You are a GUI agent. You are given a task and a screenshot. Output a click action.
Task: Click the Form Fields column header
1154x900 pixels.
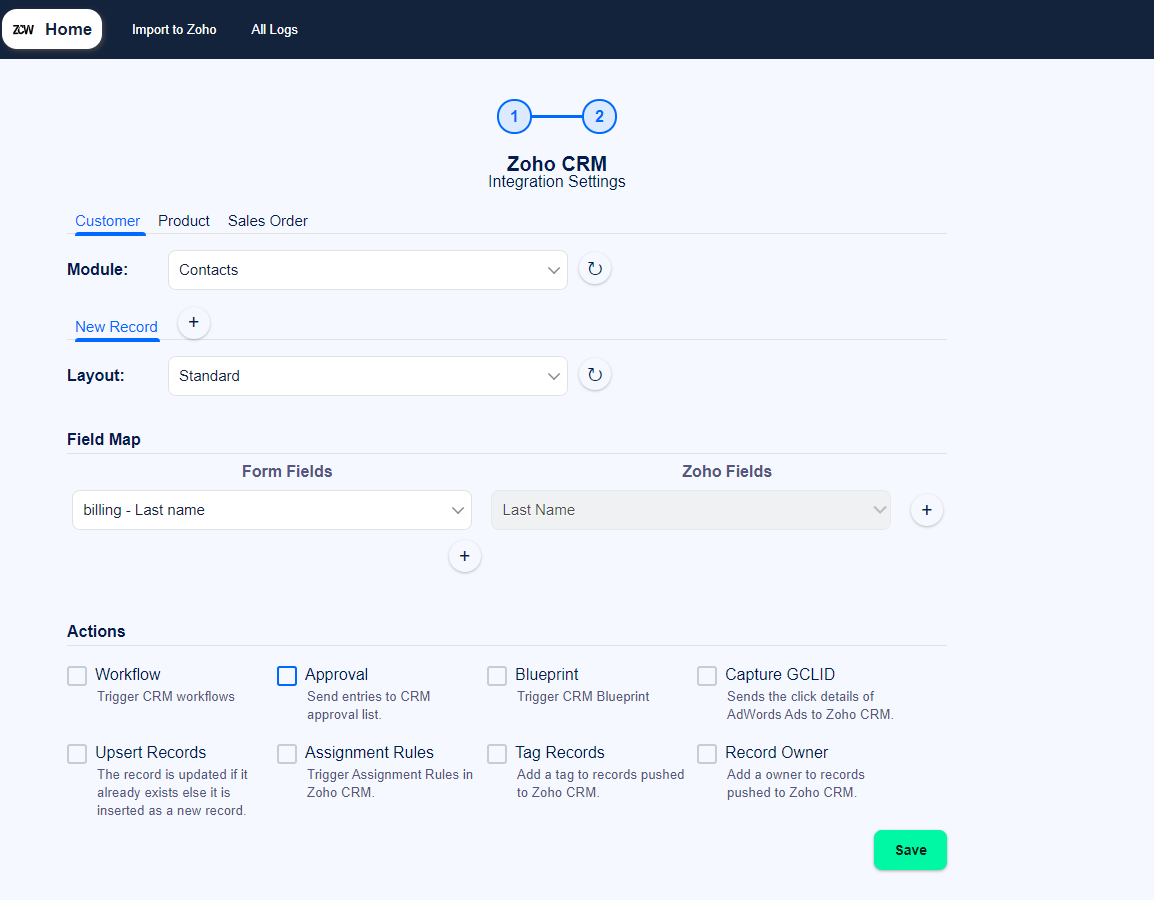pyautogui.click(x=287, y=472)
